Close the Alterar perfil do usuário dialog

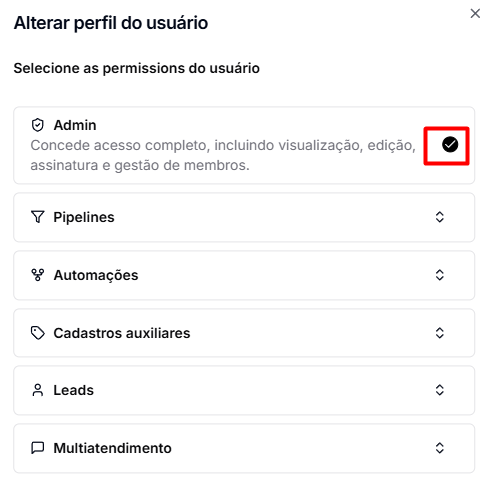click(x=475, y=14)
